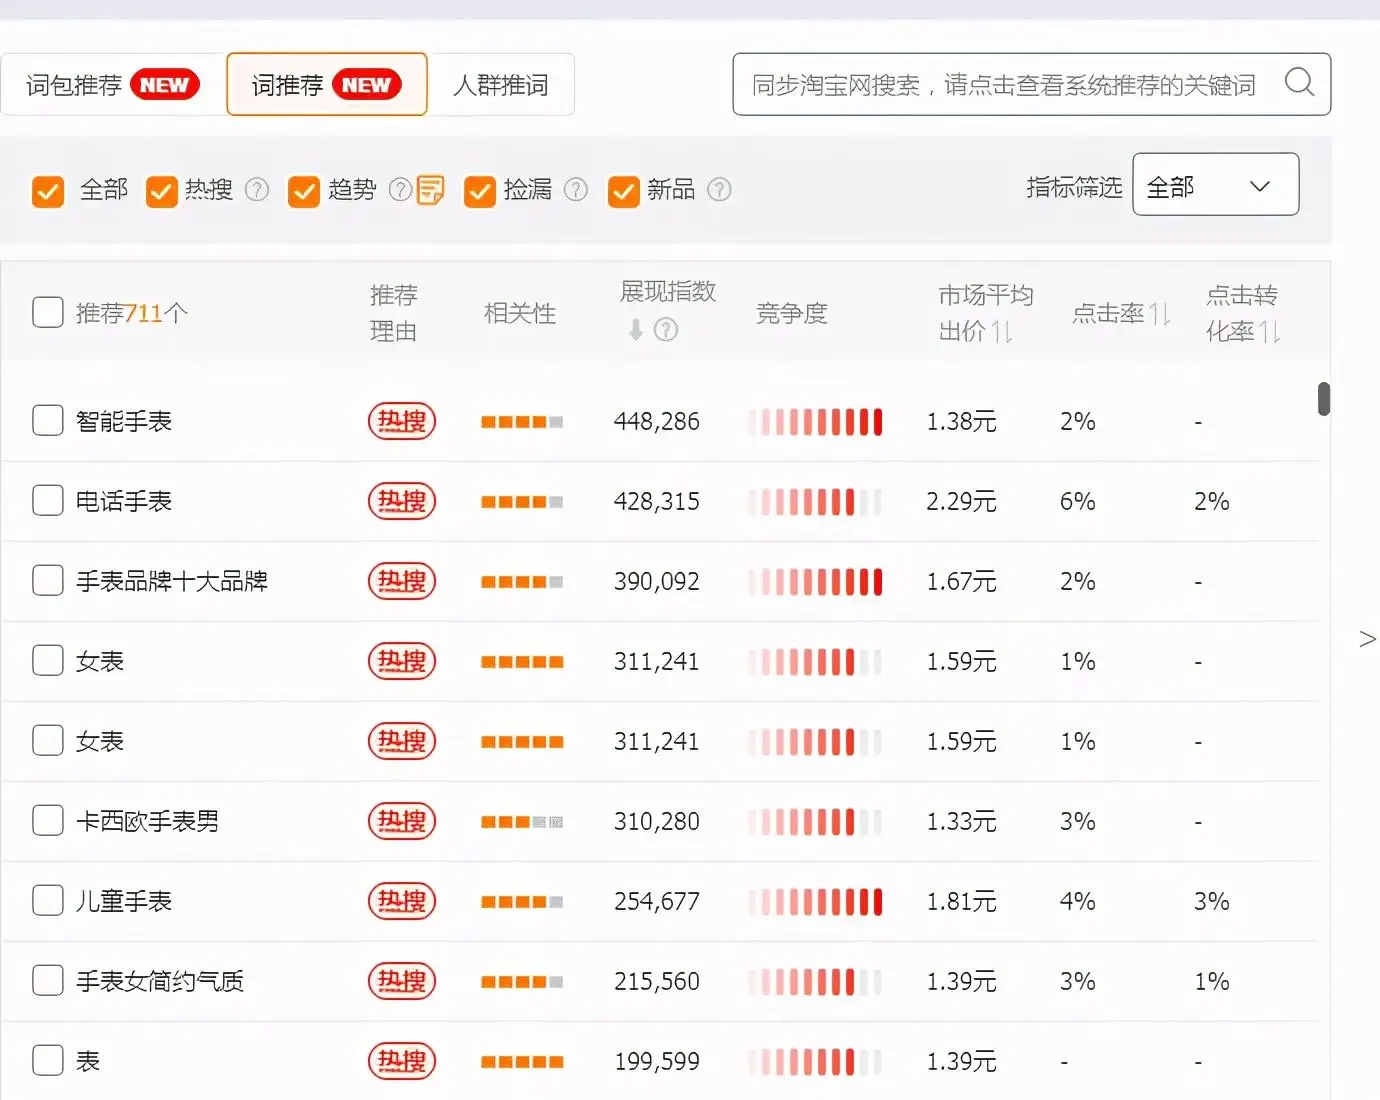Click the 4% click rate value

tap(1078, 901)
